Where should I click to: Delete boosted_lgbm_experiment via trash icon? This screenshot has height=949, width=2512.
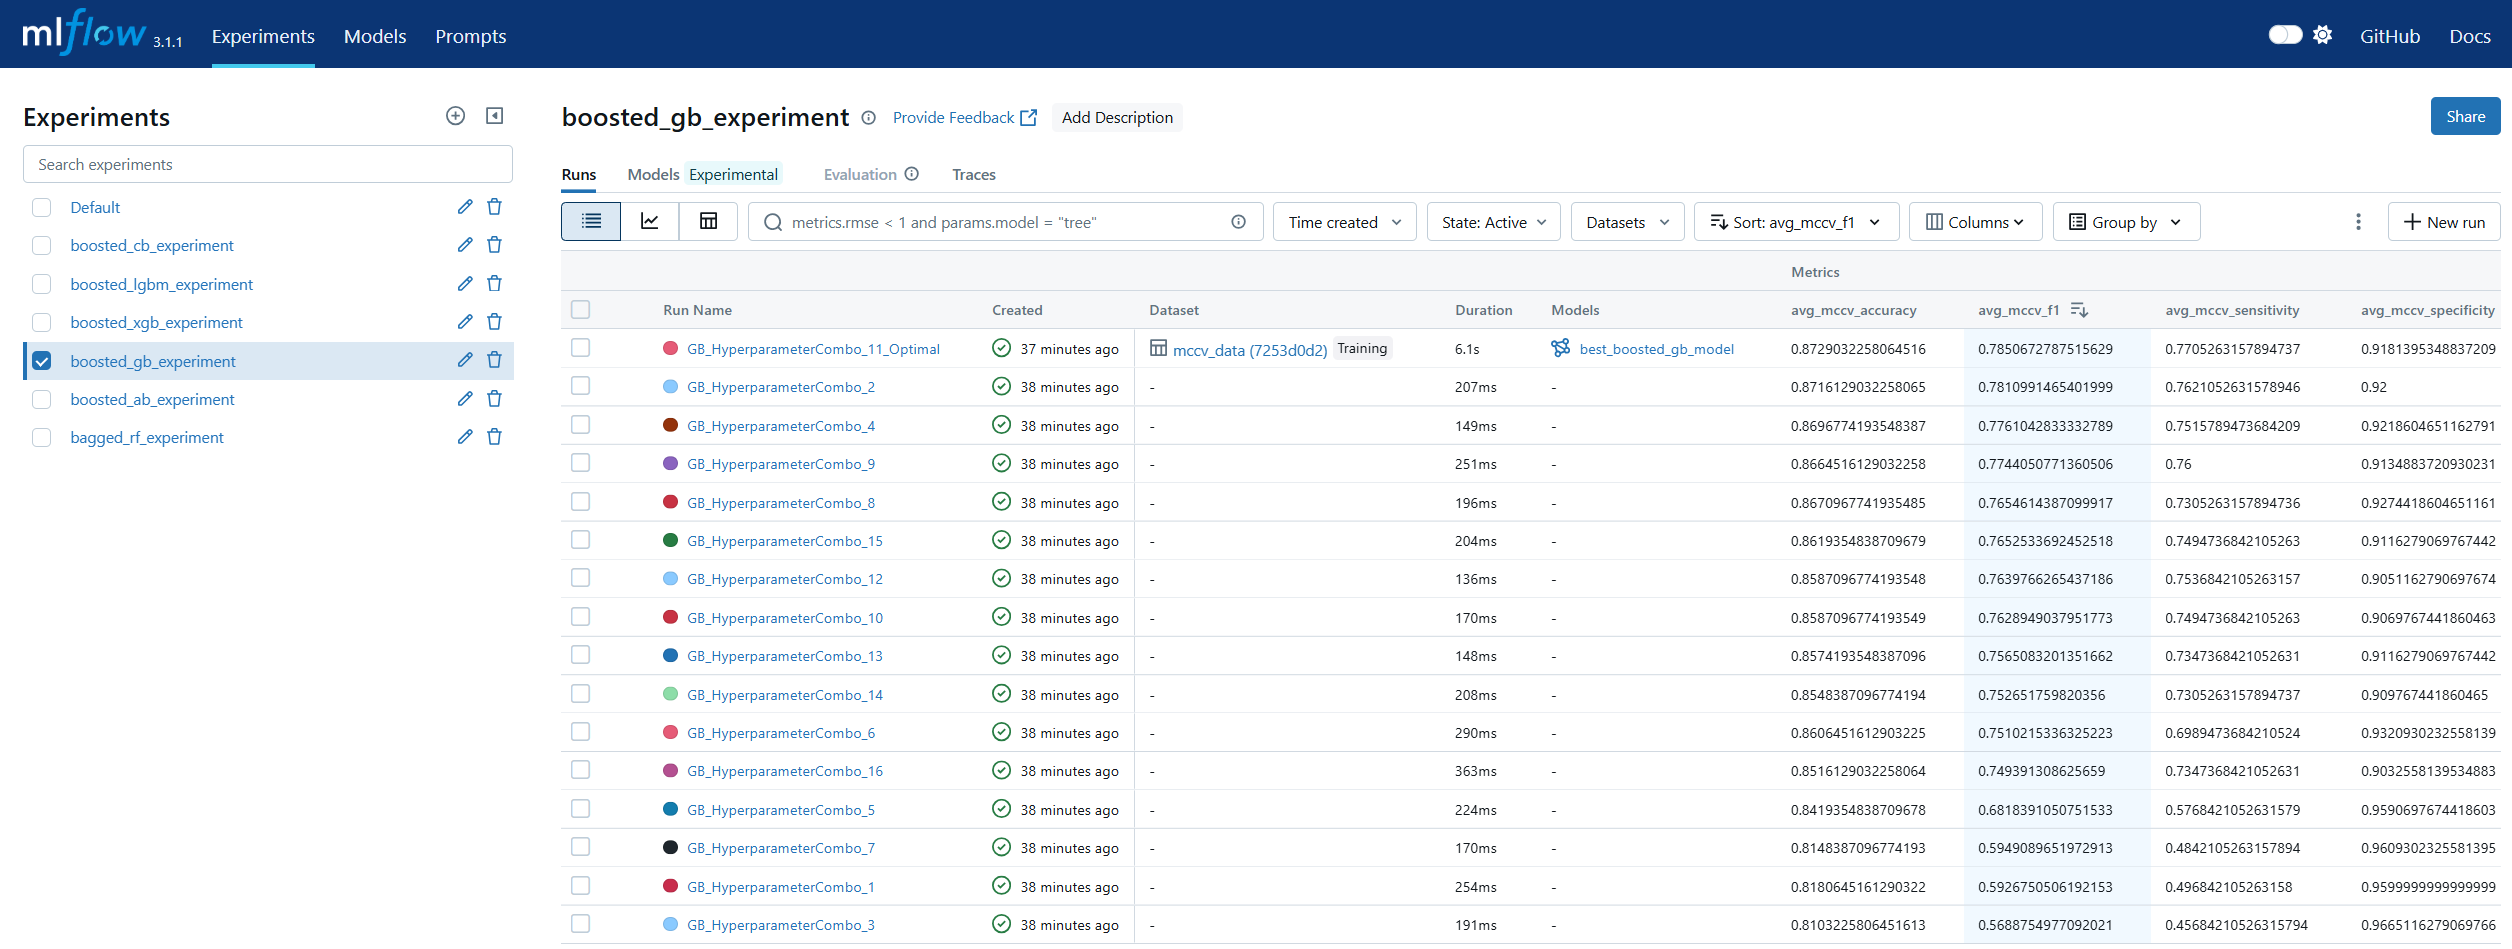494,284
